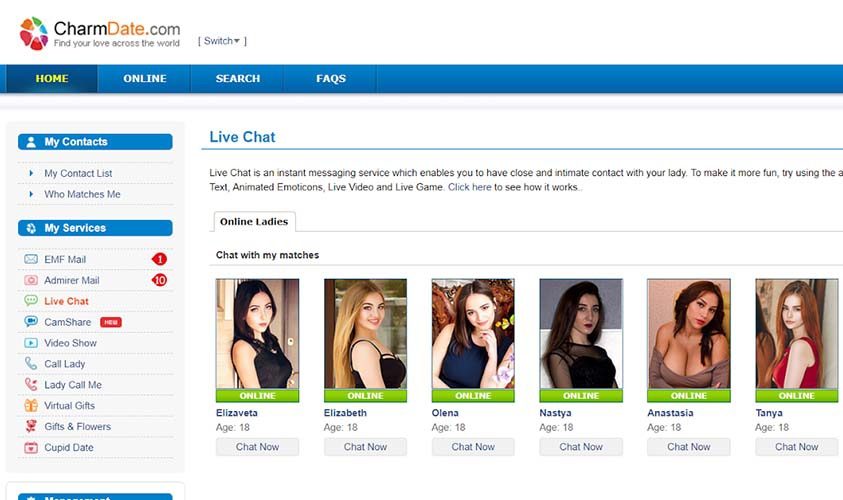Open the Live Chat speech bubble icon
The height and width of the screenshot is (500, 843).
click(x=31, y=301)
